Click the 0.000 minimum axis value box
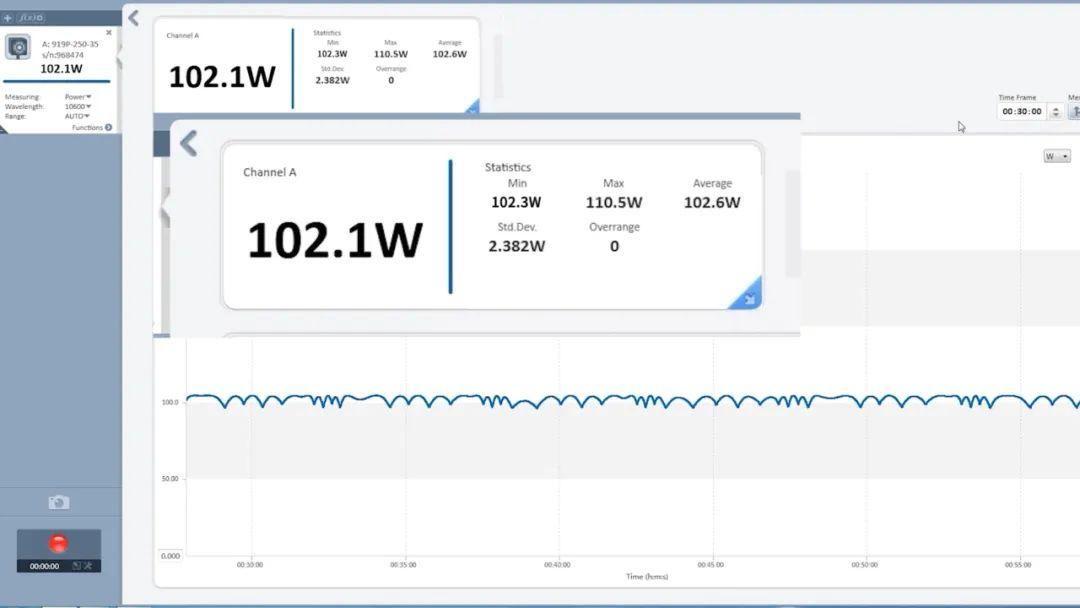 [x=171, y=555]
